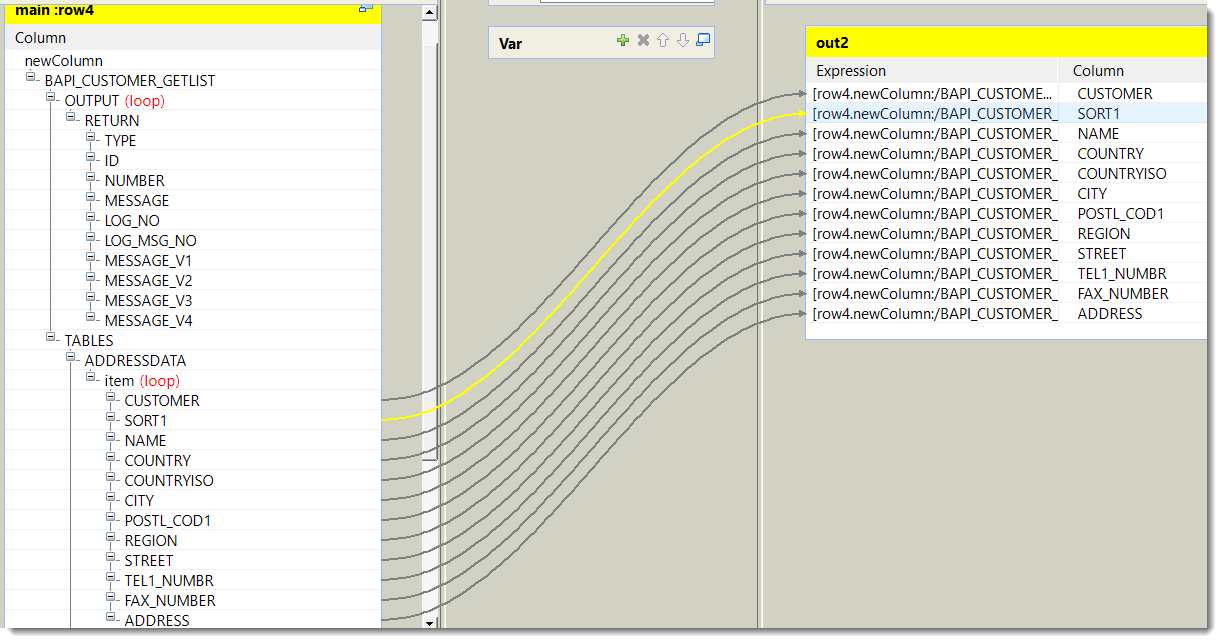Select CITY in the input tree
The image size is (1222, 643).
(139, 500)
